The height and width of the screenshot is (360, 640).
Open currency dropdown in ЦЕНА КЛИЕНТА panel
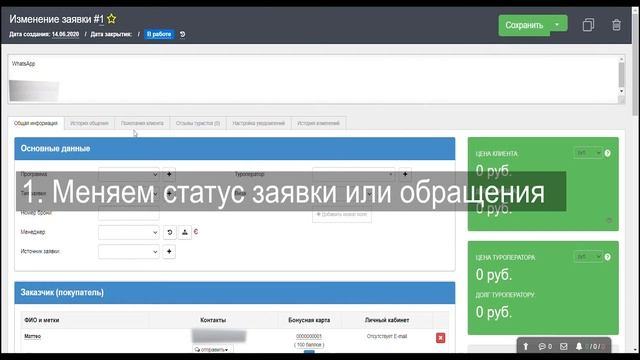588,153
